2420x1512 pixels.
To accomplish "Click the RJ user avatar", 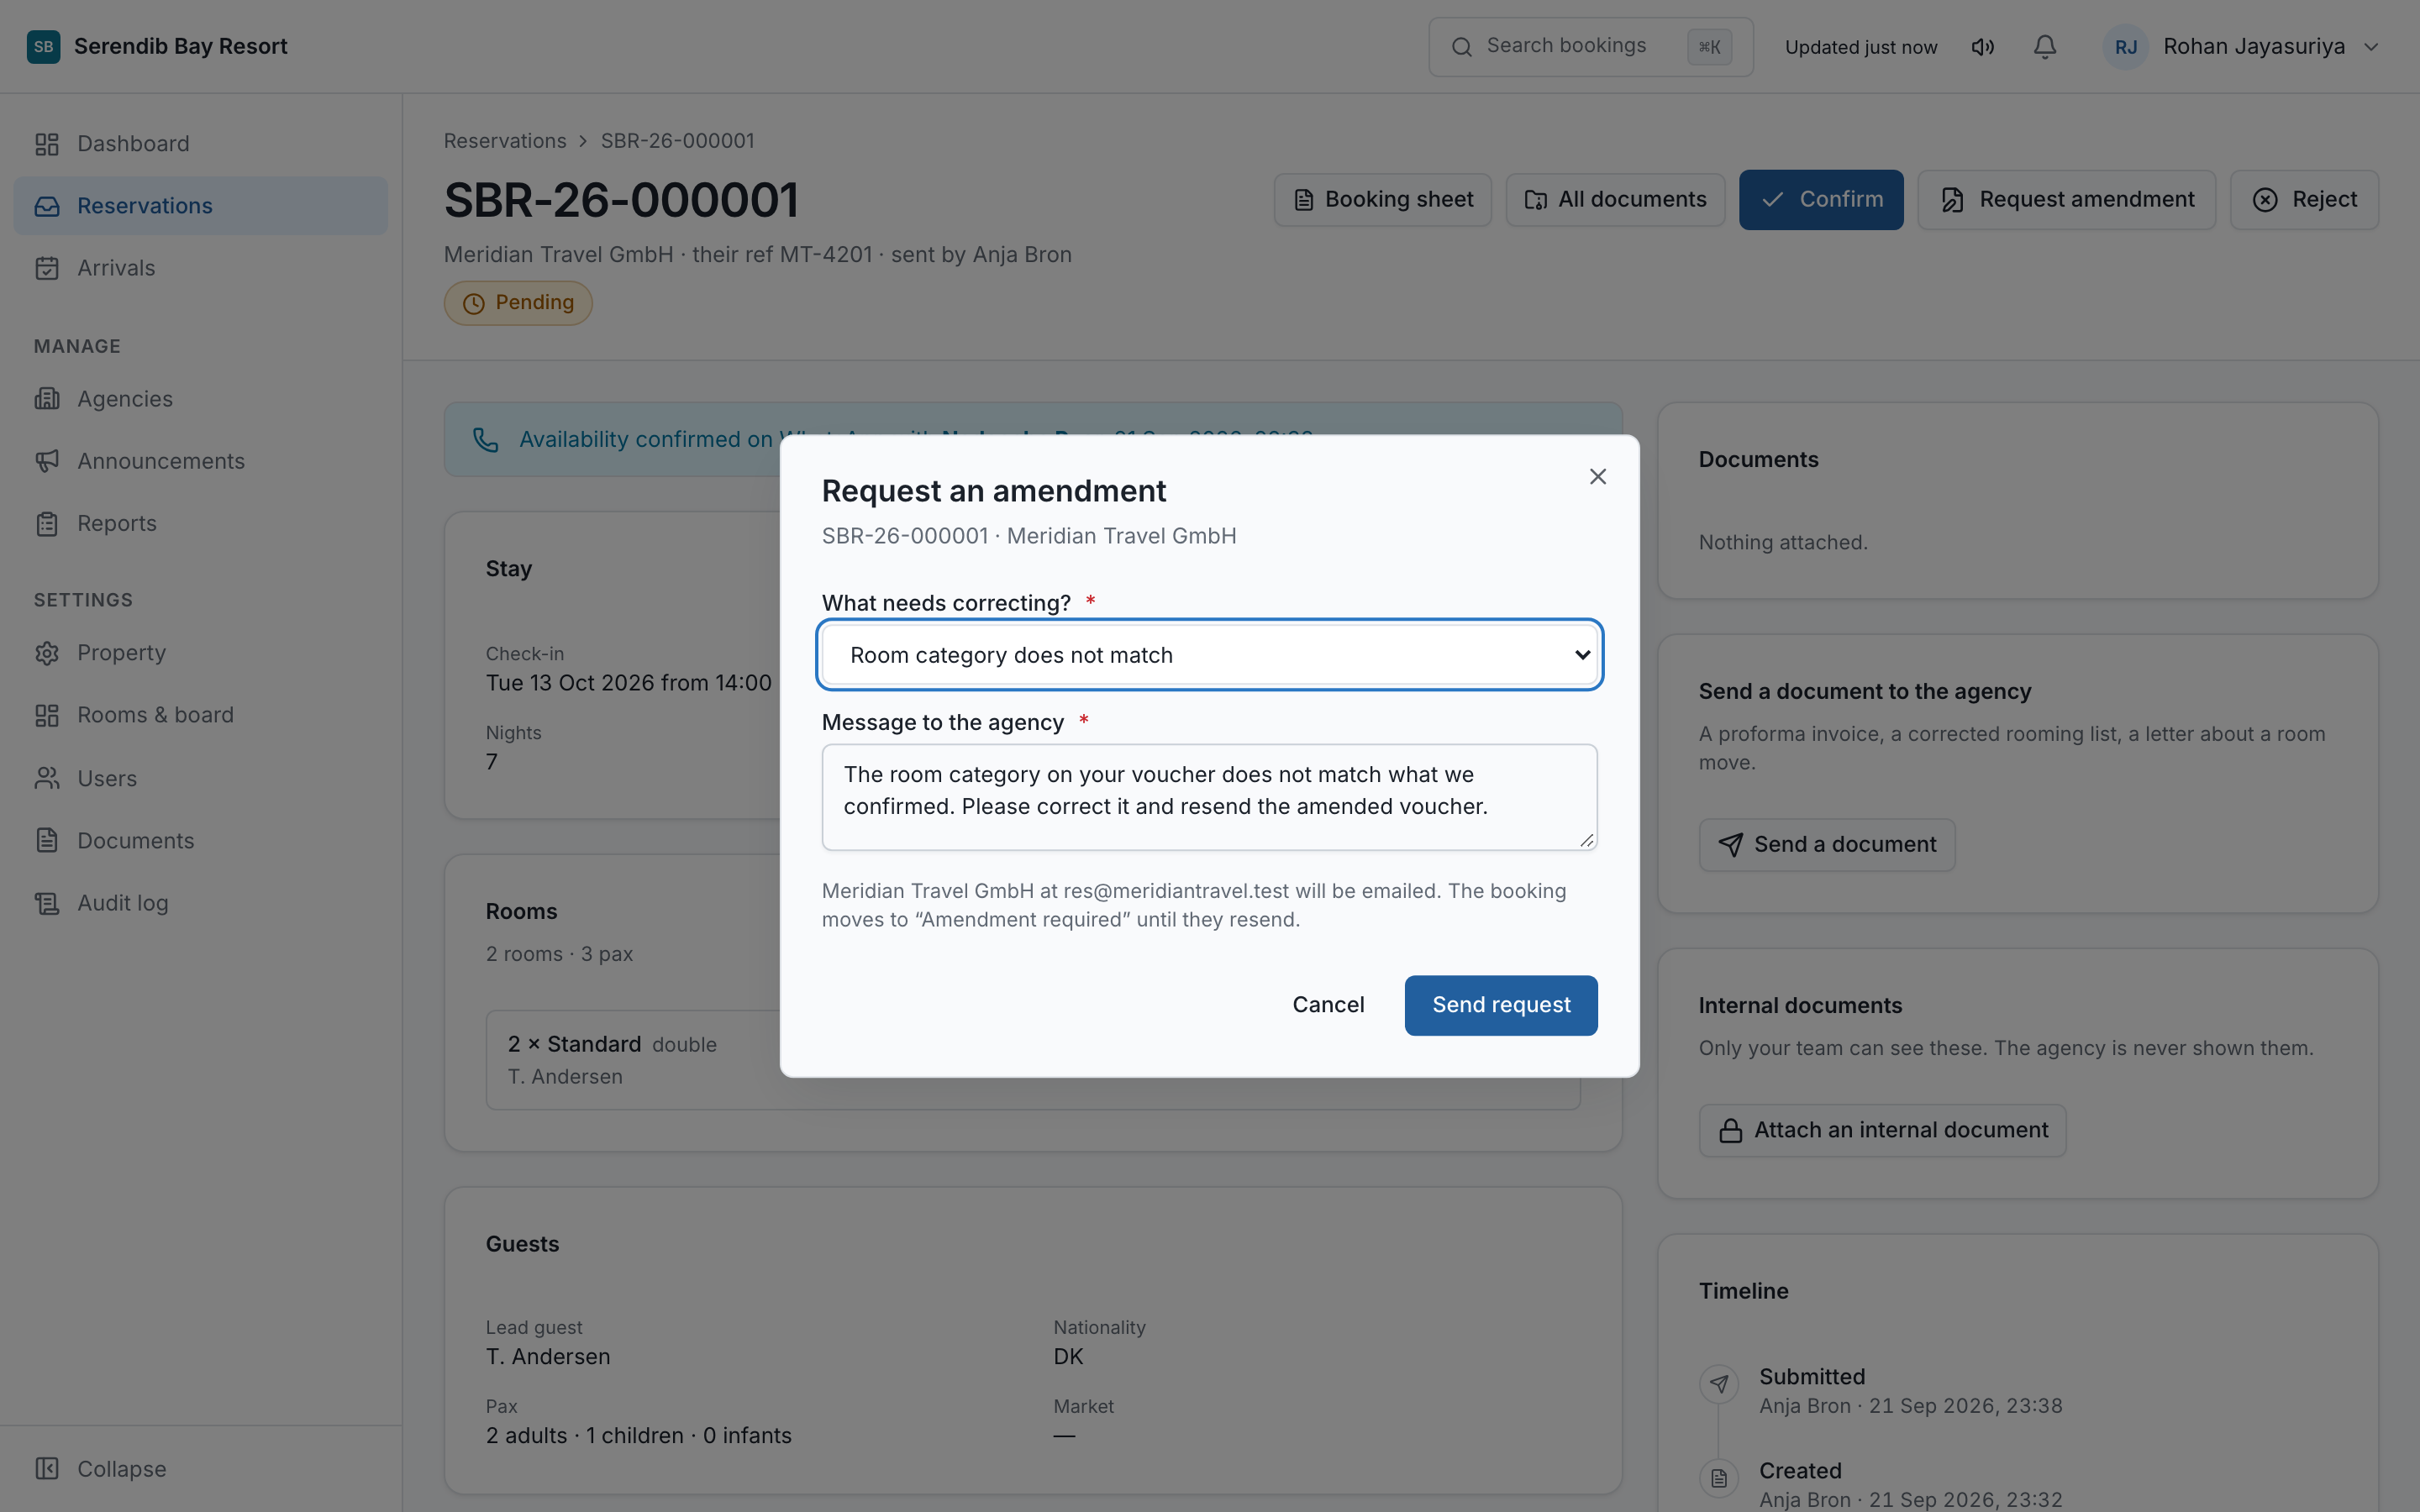I will point(2126,47).
